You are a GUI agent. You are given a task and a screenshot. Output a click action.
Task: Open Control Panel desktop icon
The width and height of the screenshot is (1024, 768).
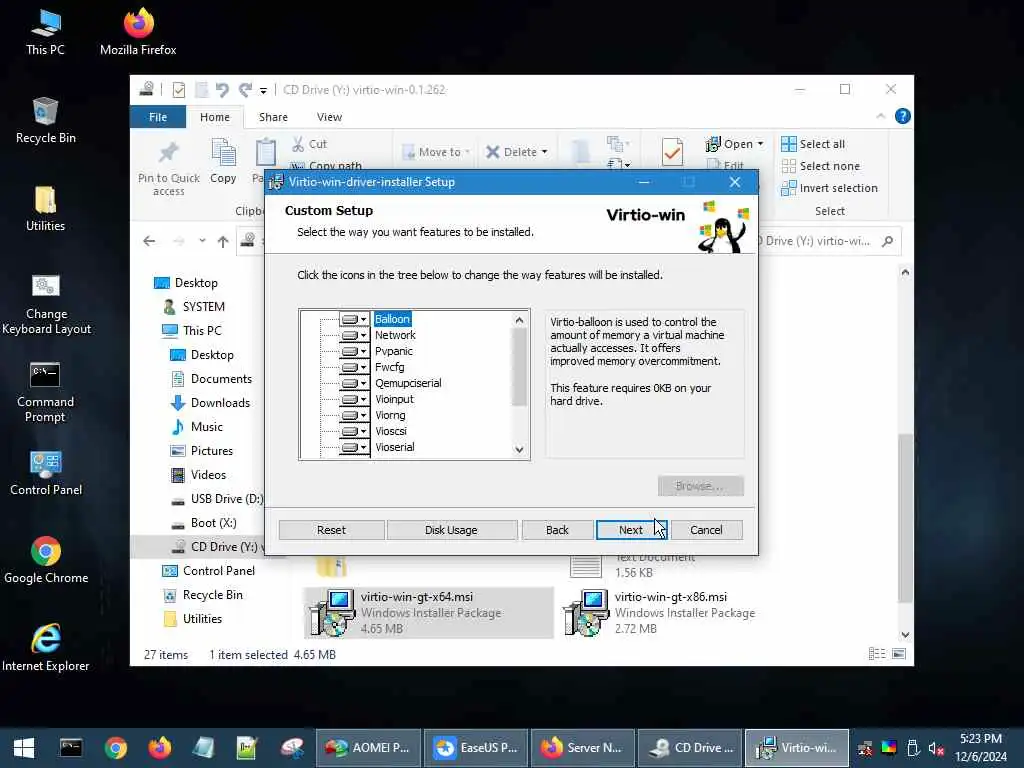coord(46,473)
